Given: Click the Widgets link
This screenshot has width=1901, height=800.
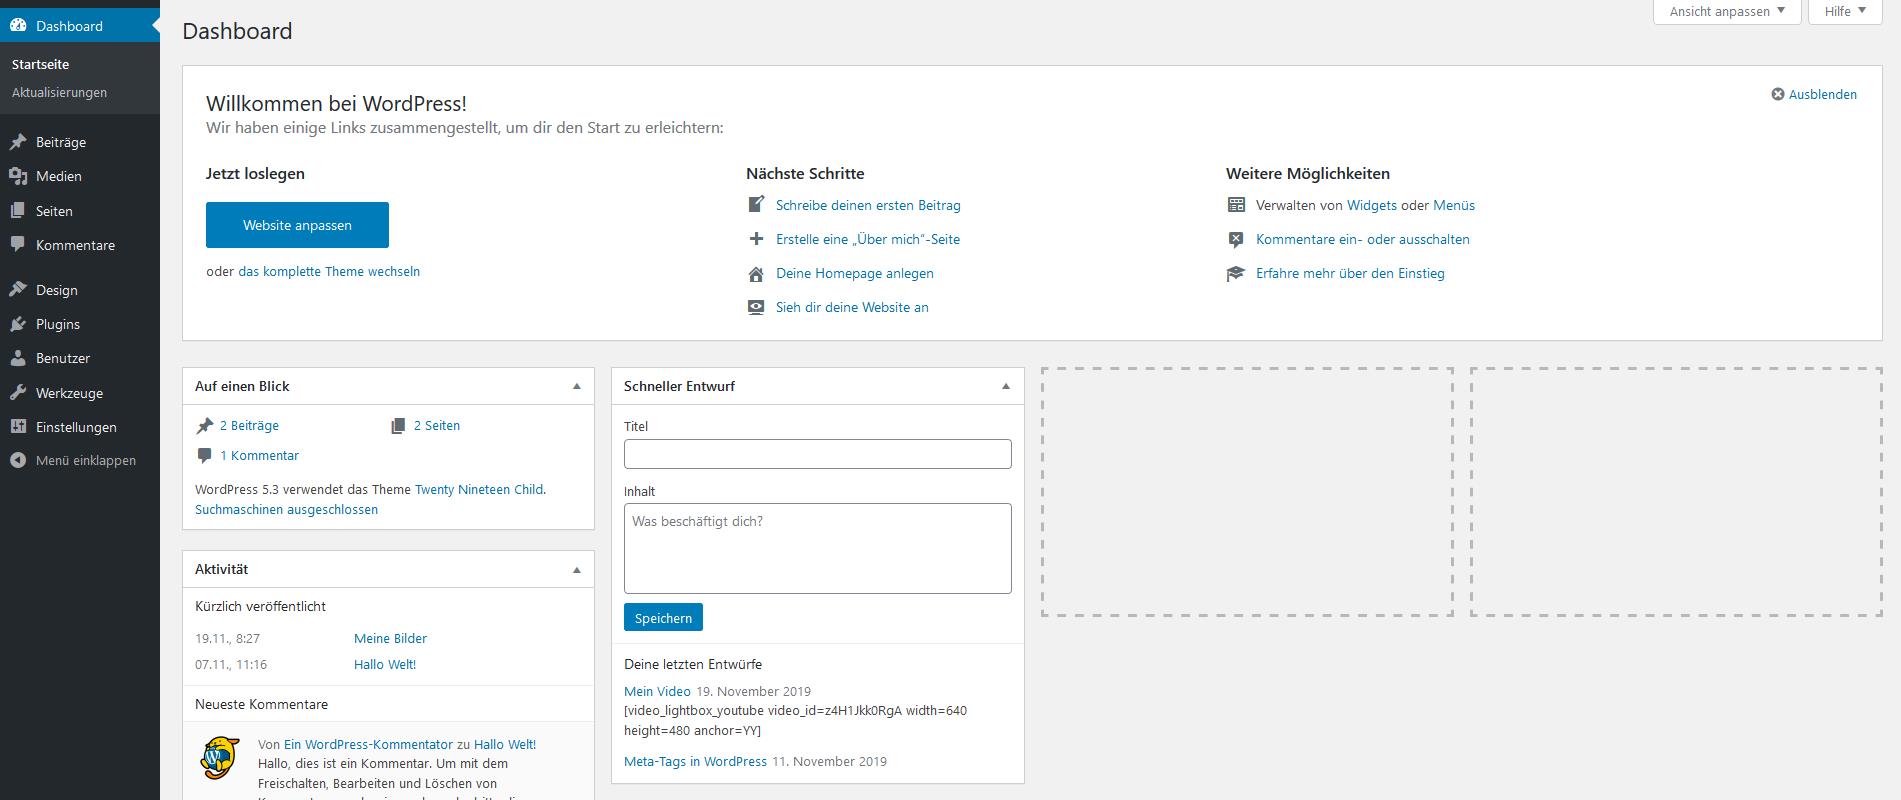Looking at the screenshot, I should coord(1372,205).
